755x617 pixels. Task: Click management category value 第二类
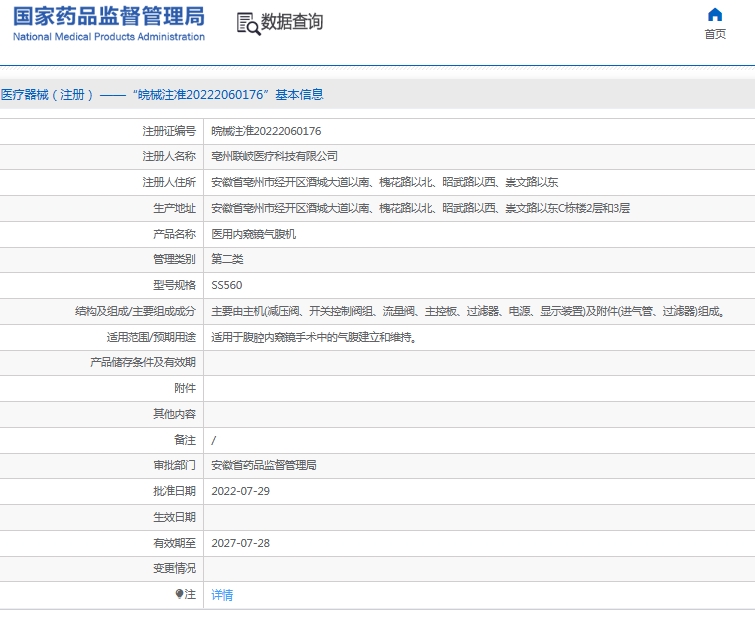point(227,260)
